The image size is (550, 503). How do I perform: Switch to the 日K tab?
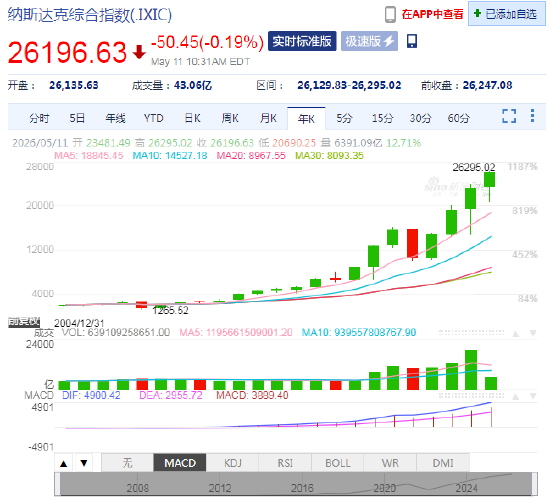point(192,118)
